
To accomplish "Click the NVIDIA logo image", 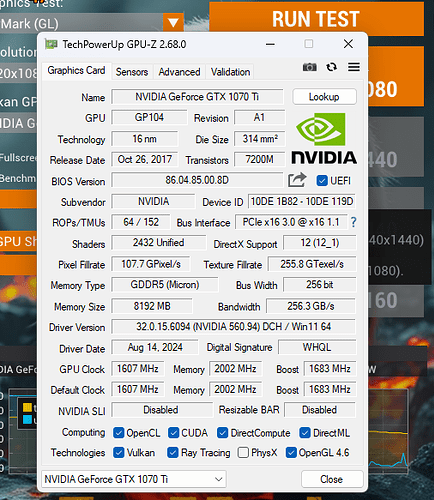I will tap(324, 138).
